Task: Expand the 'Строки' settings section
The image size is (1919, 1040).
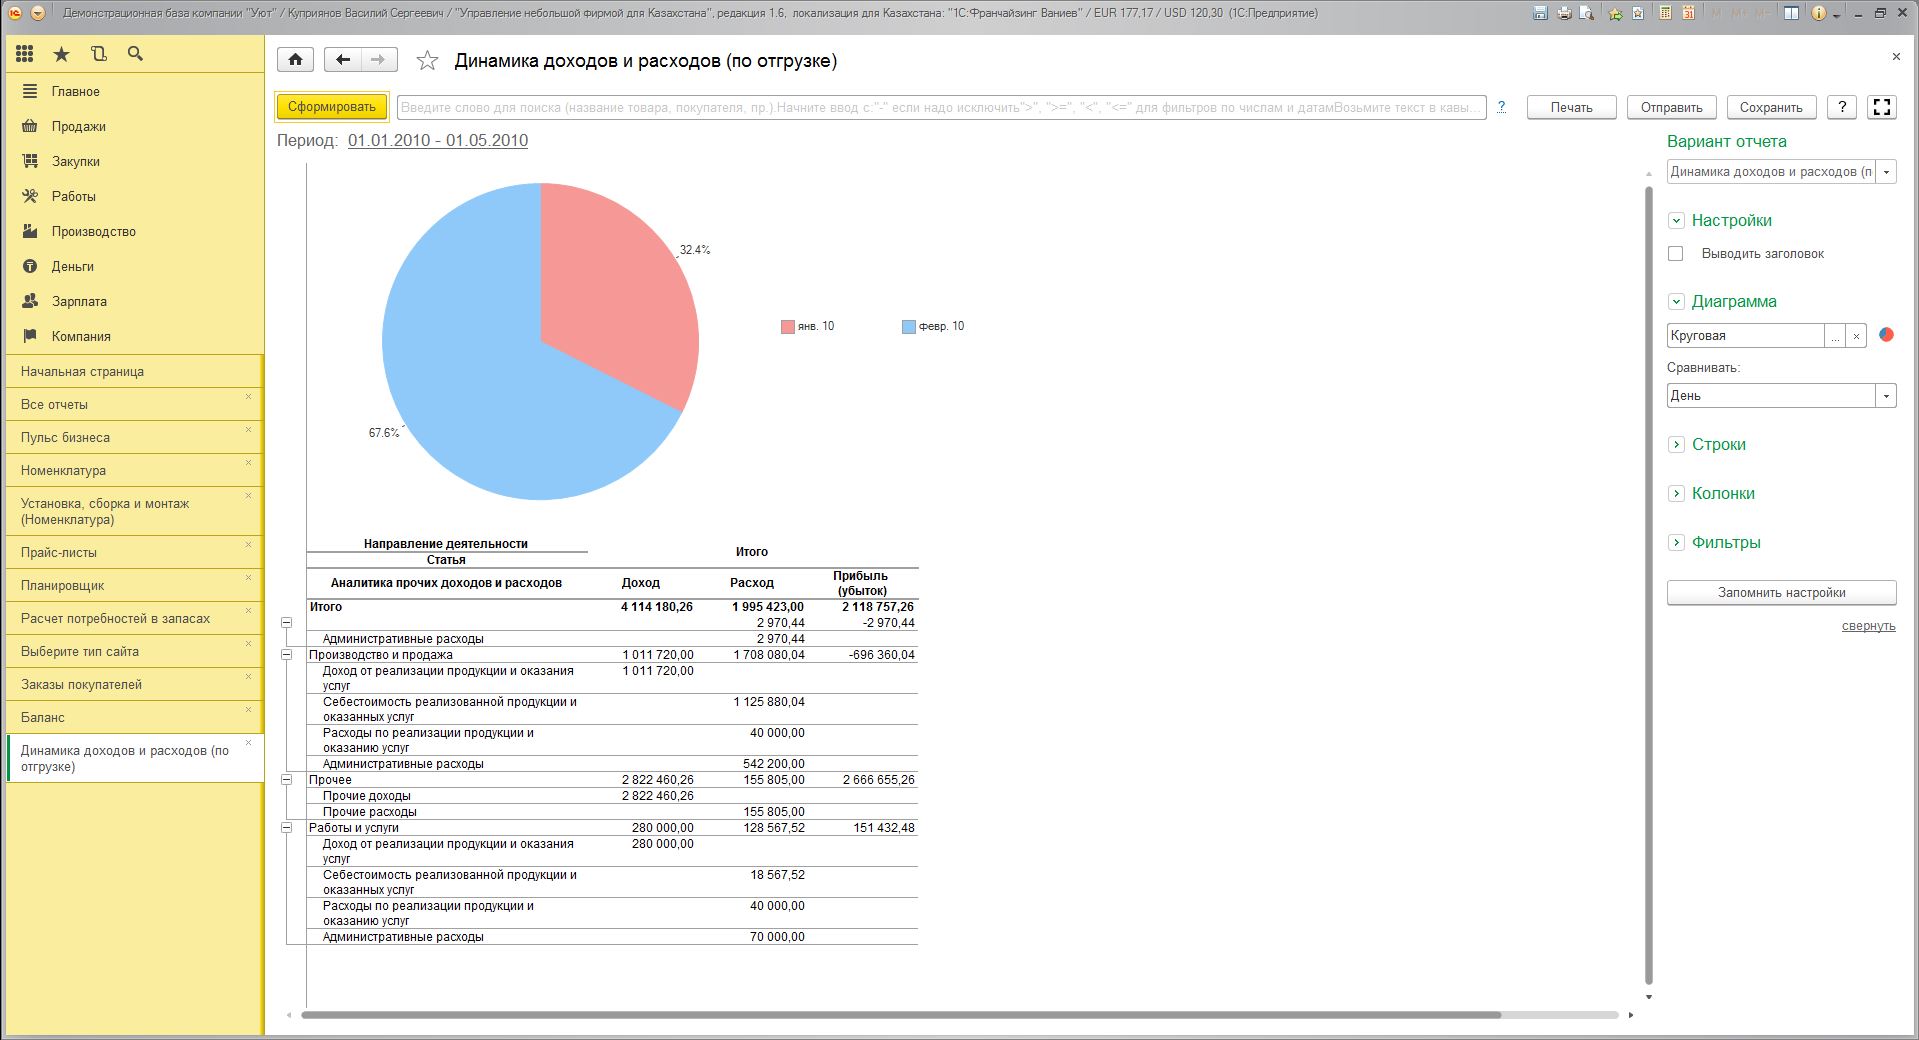Action: point(1676,445)
